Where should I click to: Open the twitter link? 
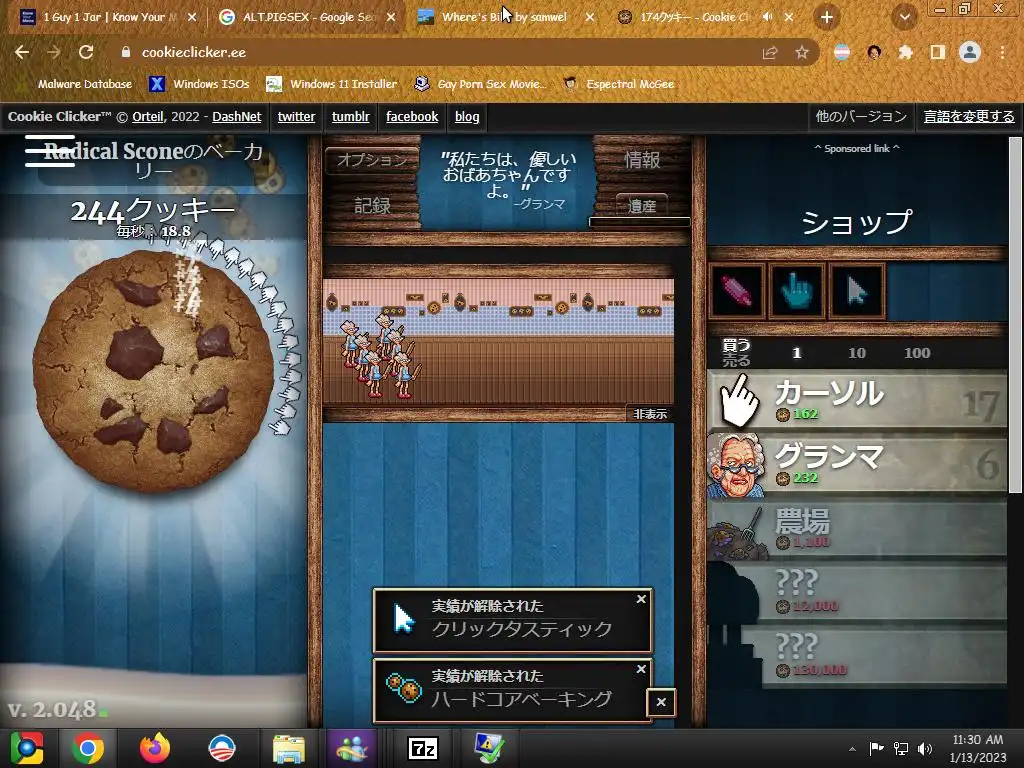pos(296,117)
